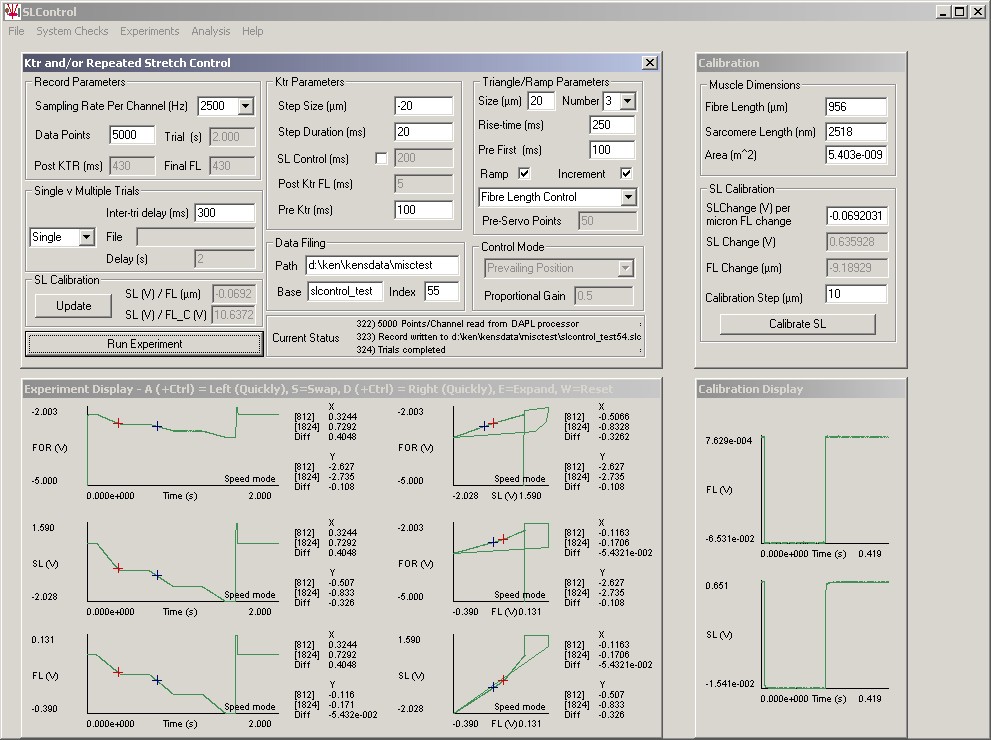
Task: Open the Analysis menu
Action: point(210,31)
